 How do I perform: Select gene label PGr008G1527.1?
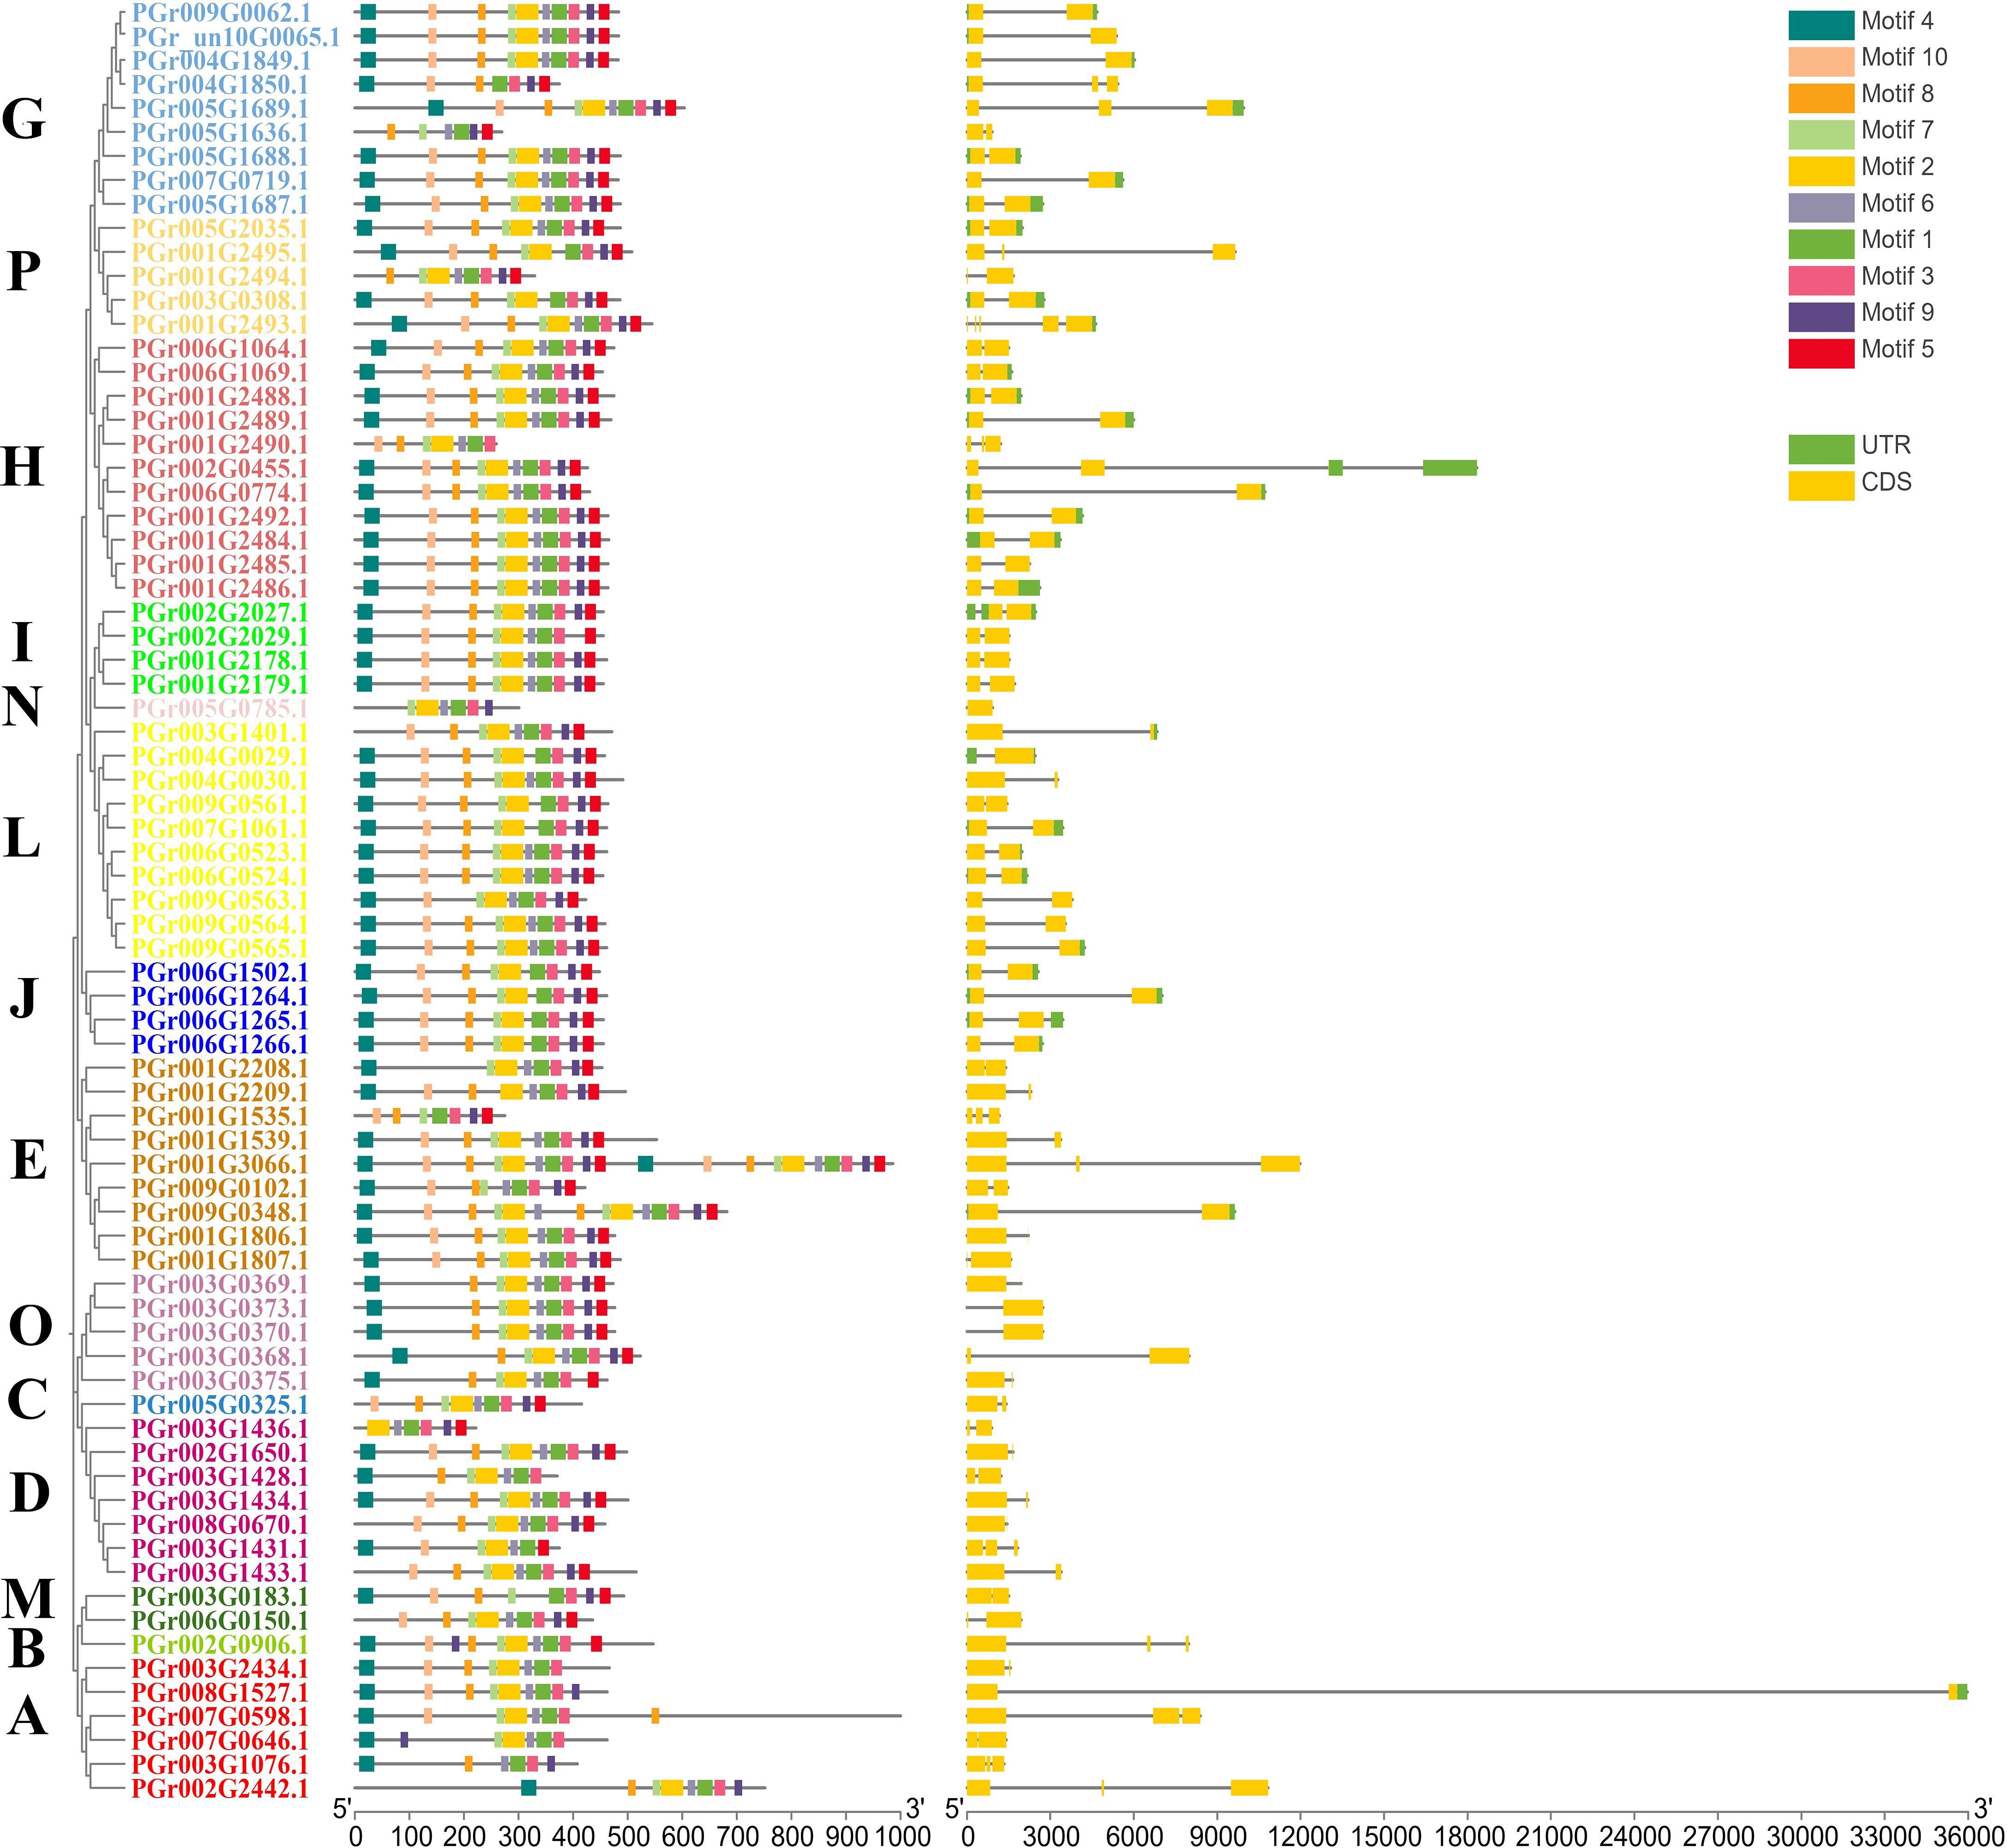click(x=220, y=1693)
